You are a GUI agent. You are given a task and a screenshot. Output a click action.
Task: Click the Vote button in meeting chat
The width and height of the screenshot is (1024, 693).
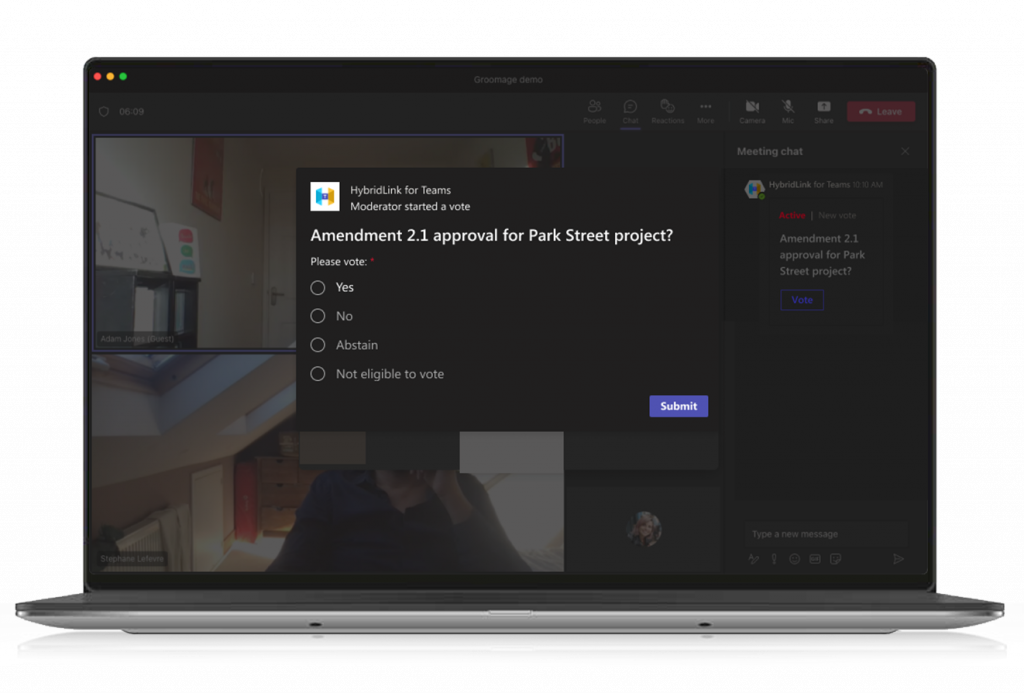click(801, 300)
